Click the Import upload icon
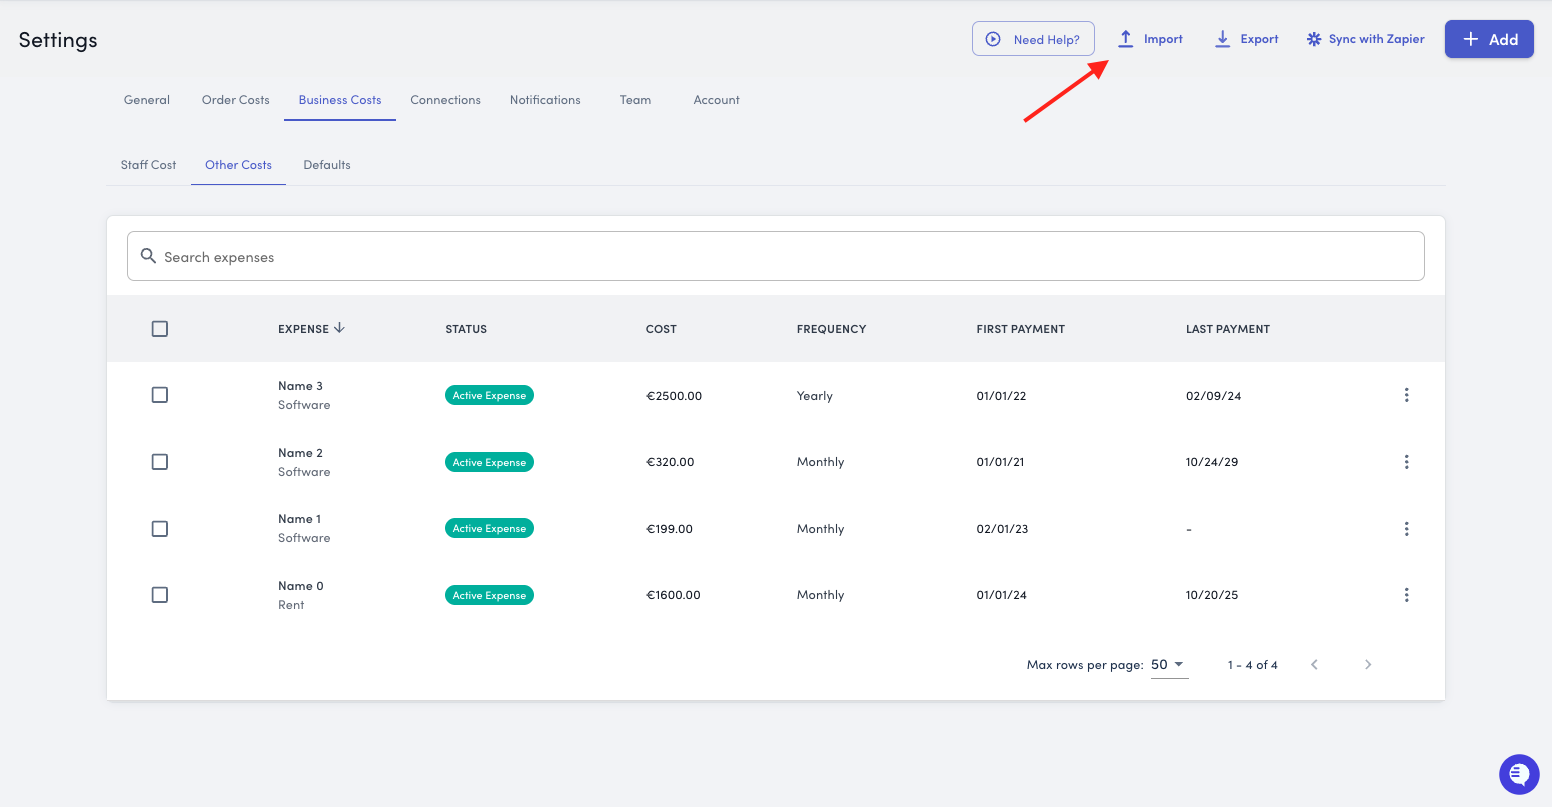Viewport: 1552px width, 807px height. click(x=1125, y=39)
